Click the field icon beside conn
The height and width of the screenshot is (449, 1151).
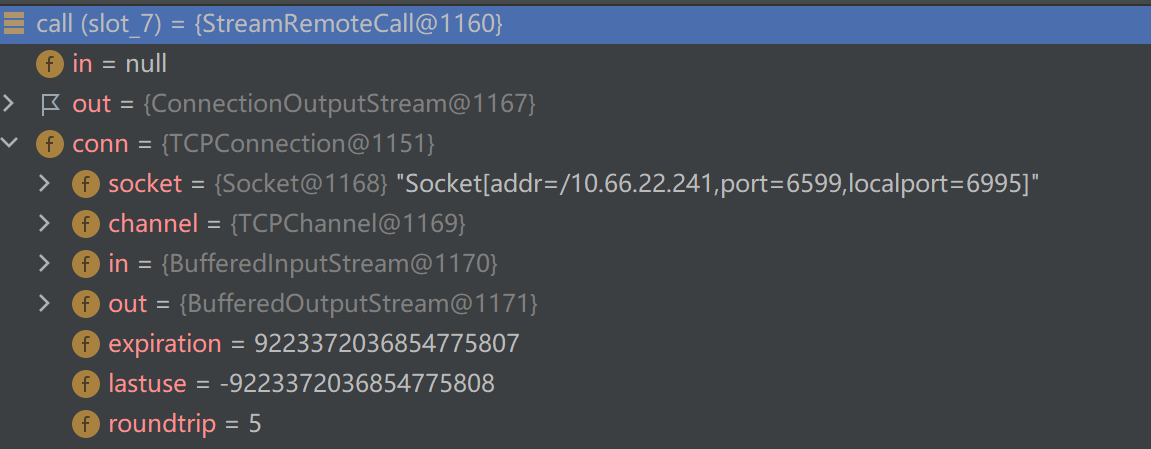tap(49, 144)
